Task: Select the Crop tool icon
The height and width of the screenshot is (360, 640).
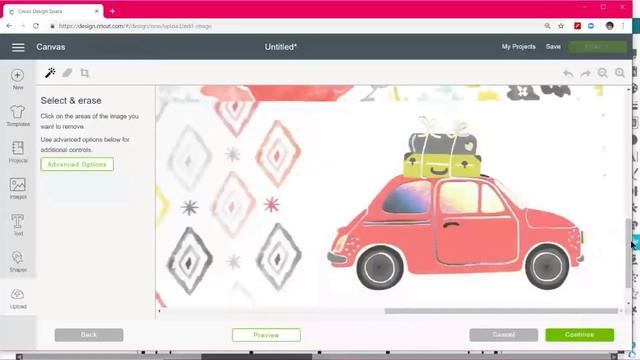Action: [84, 73]
